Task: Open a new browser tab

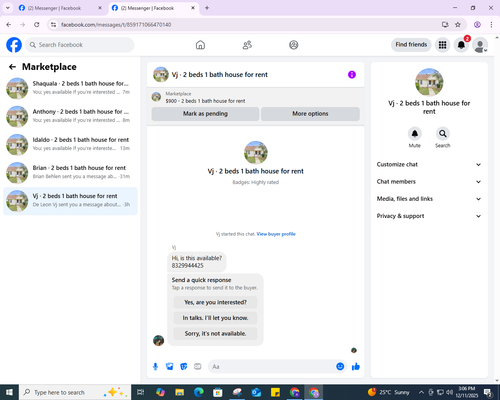Action: point(207,8)
